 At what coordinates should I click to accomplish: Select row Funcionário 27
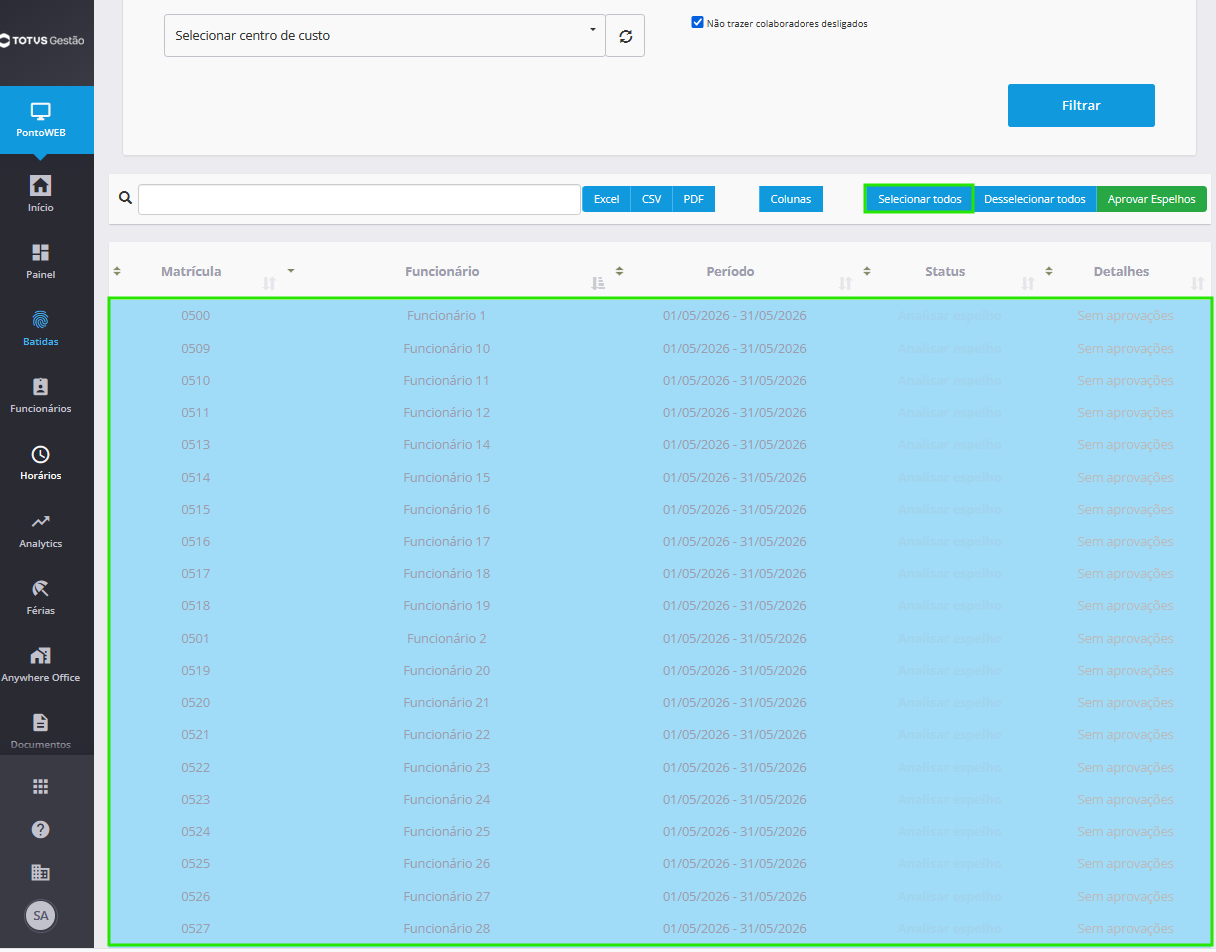coord(660,896)
